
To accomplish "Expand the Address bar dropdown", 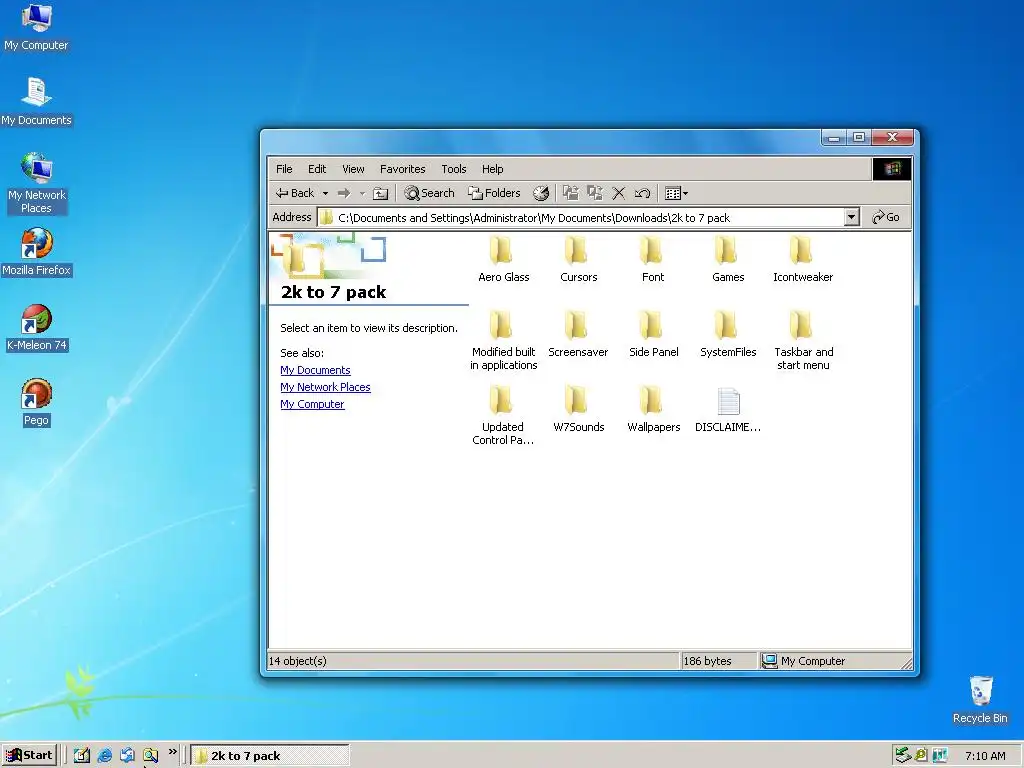I will tap(851, 217).
